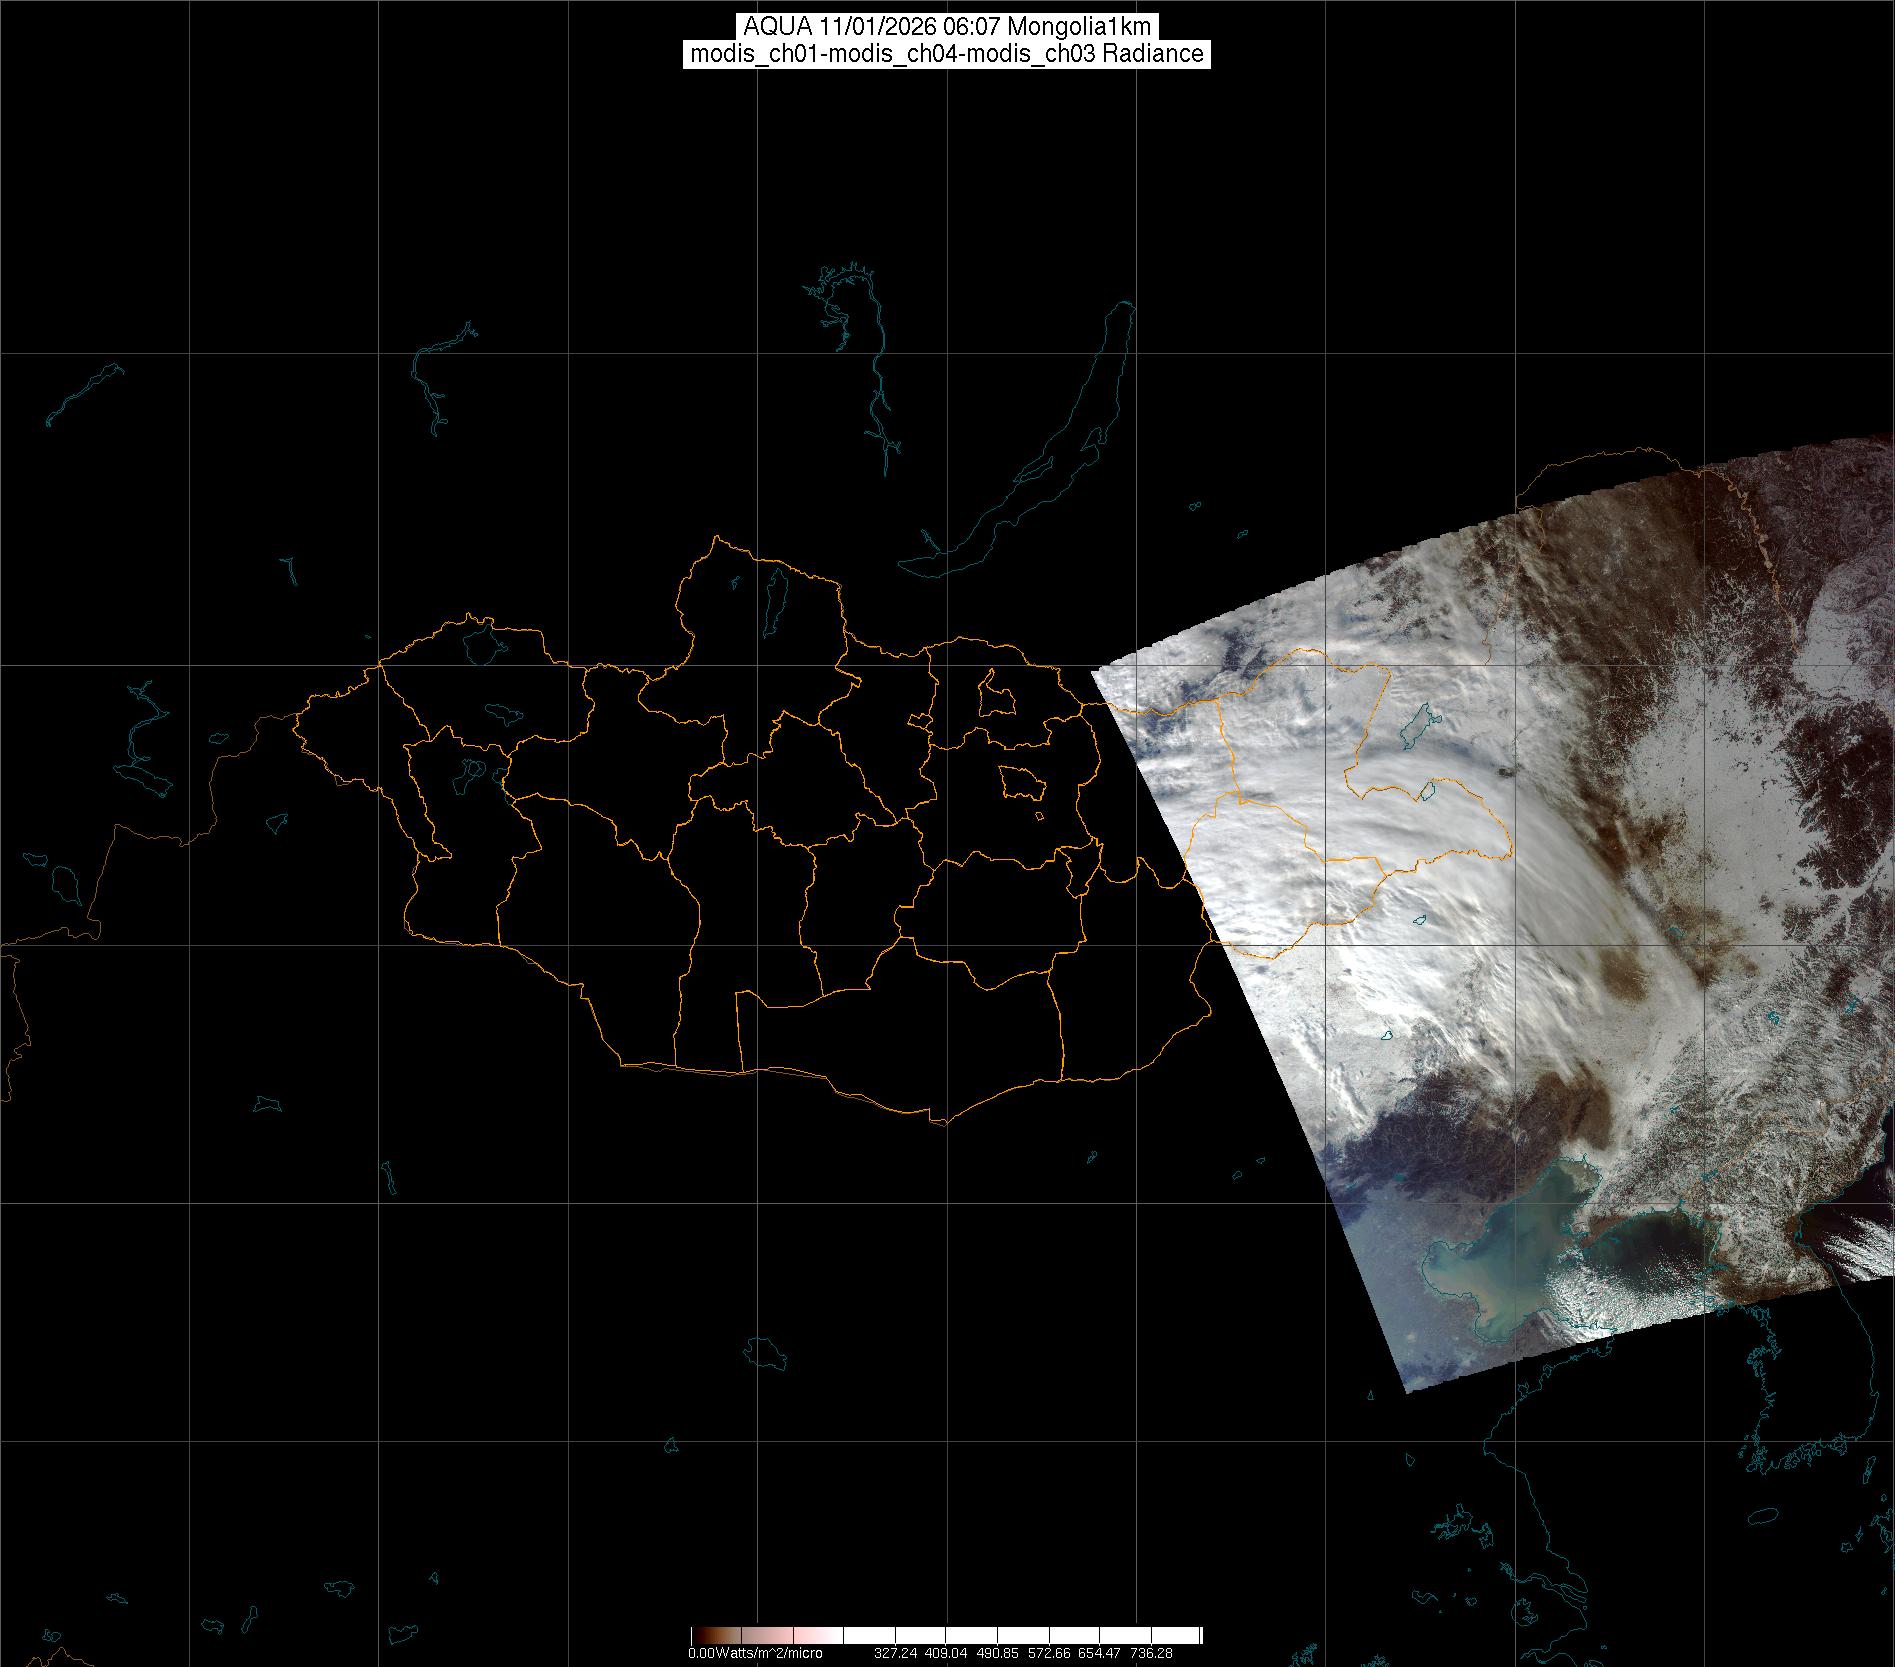Click the AQUA 11/01/2026 06:07 title text
This screenshot has width=1895, height=1667.
946,27
